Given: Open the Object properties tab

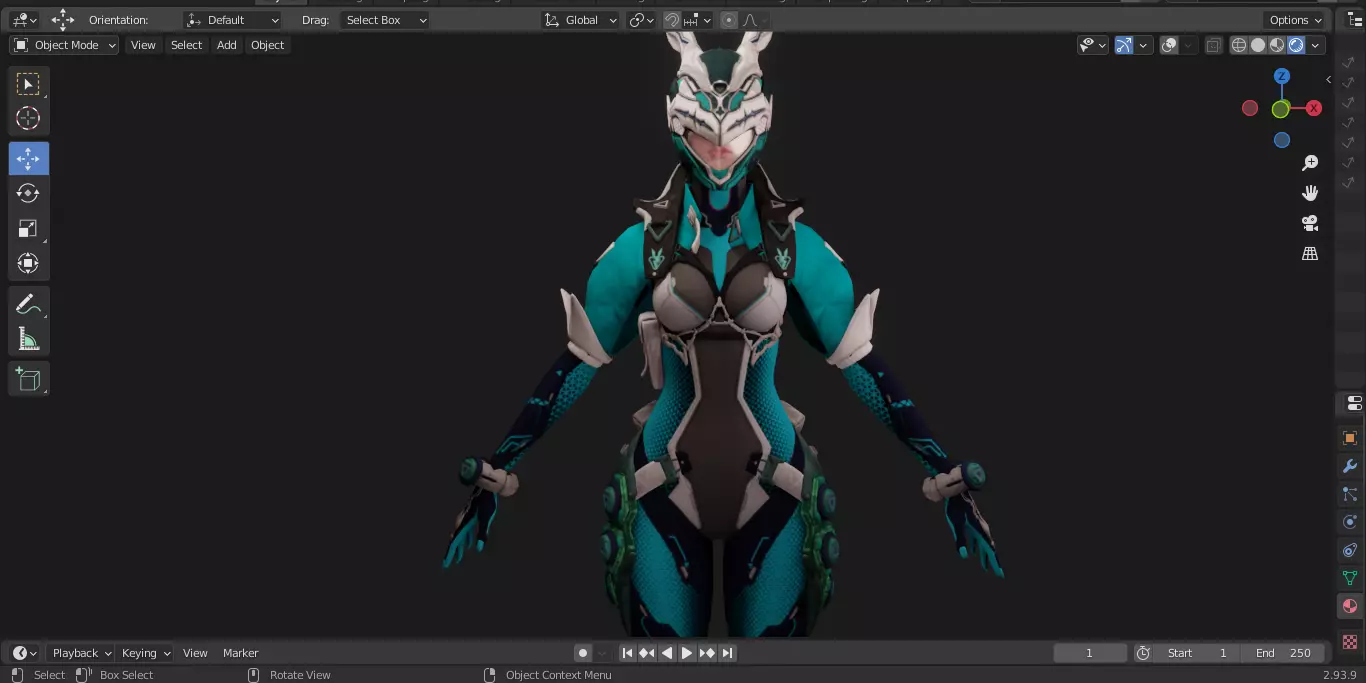Looking at the screenshot, I should (1350, 438).
